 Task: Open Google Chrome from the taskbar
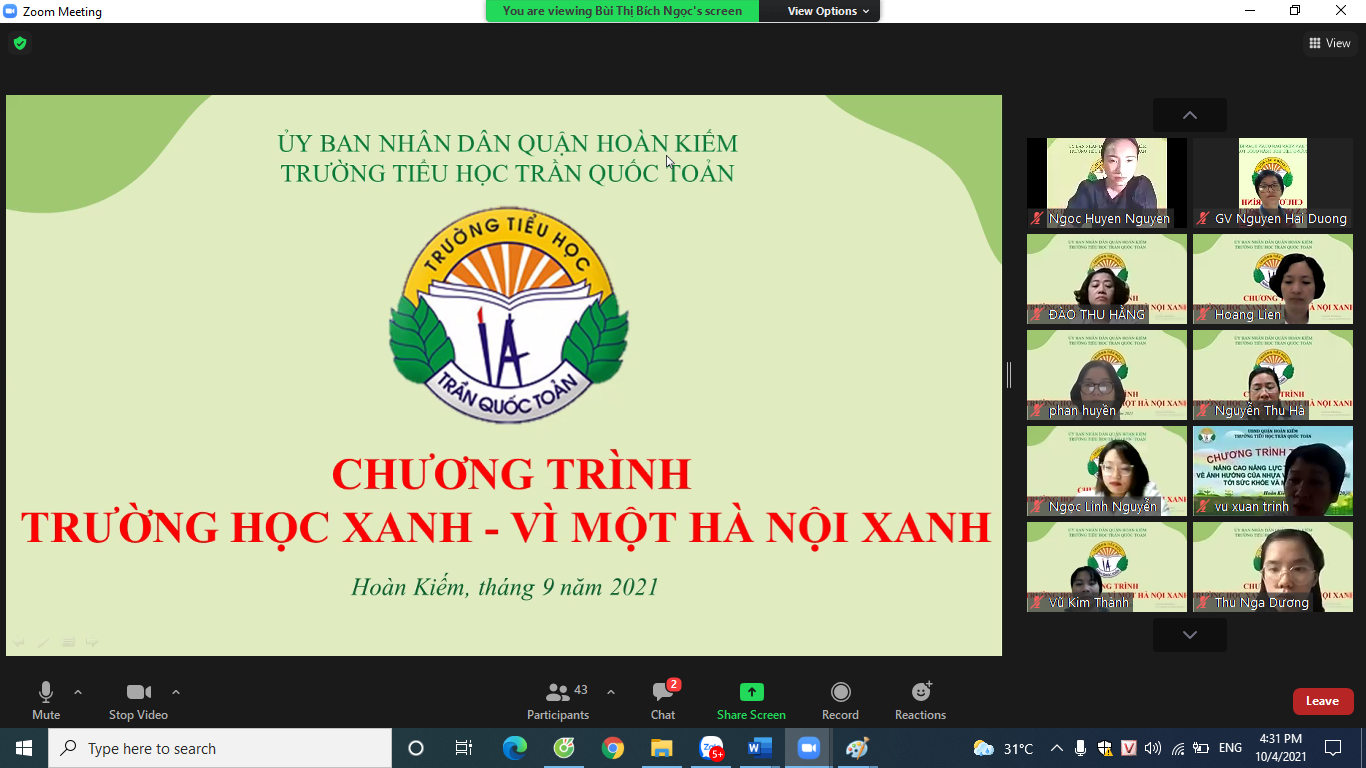(613, 748)
